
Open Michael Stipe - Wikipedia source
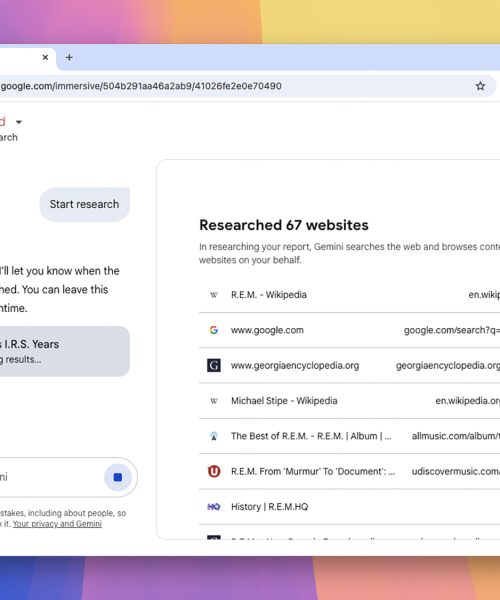(349, 401)
